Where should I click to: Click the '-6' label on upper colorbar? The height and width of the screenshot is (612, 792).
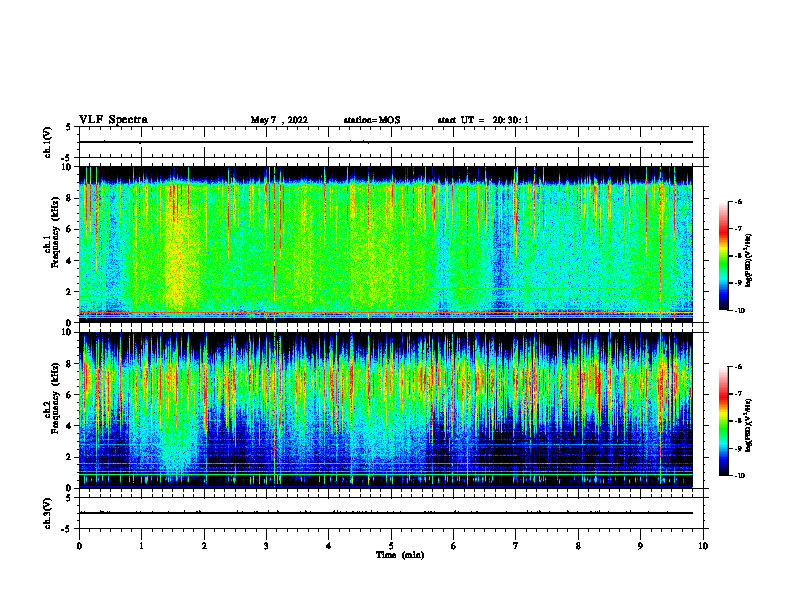tap(738, 201)
